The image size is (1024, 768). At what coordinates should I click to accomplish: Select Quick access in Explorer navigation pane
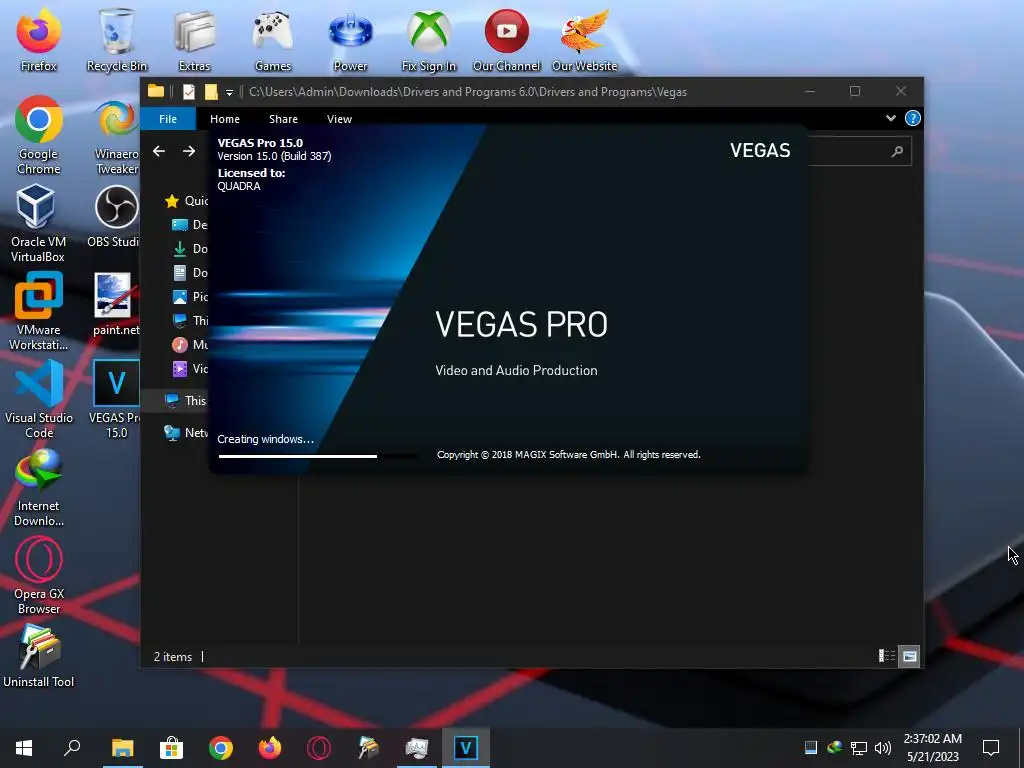coord(186,200)
